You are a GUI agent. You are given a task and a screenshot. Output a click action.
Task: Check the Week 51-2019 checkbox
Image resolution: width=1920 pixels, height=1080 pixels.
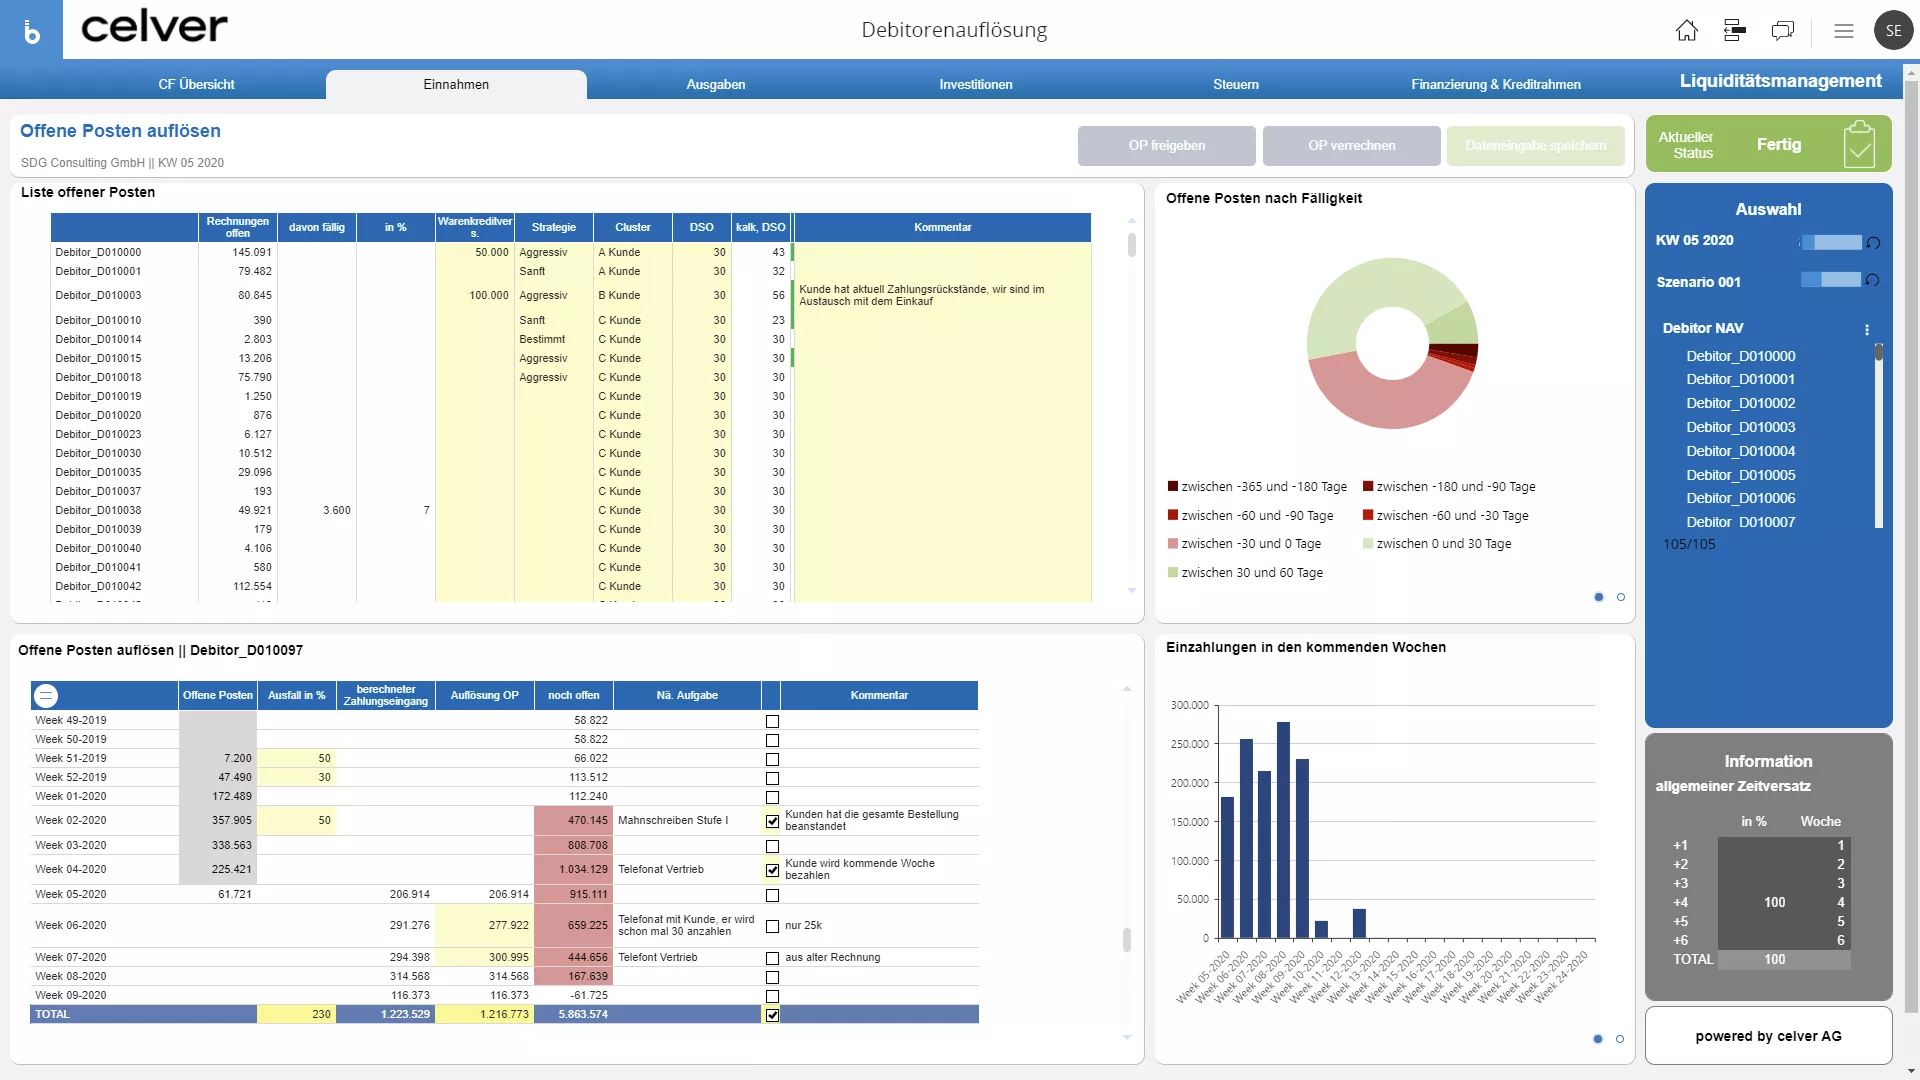(772, 759)
